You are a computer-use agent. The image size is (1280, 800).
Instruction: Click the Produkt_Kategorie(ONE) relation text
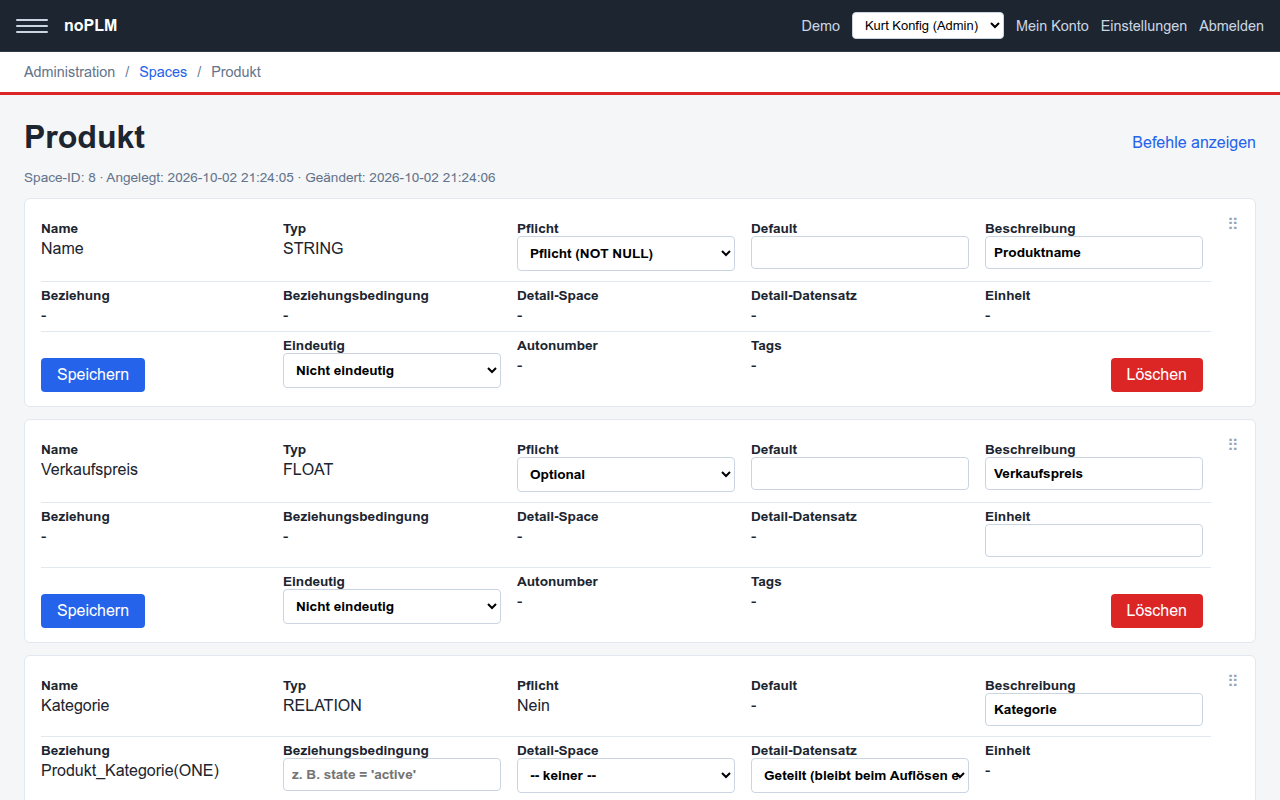(x=130, y=771)
